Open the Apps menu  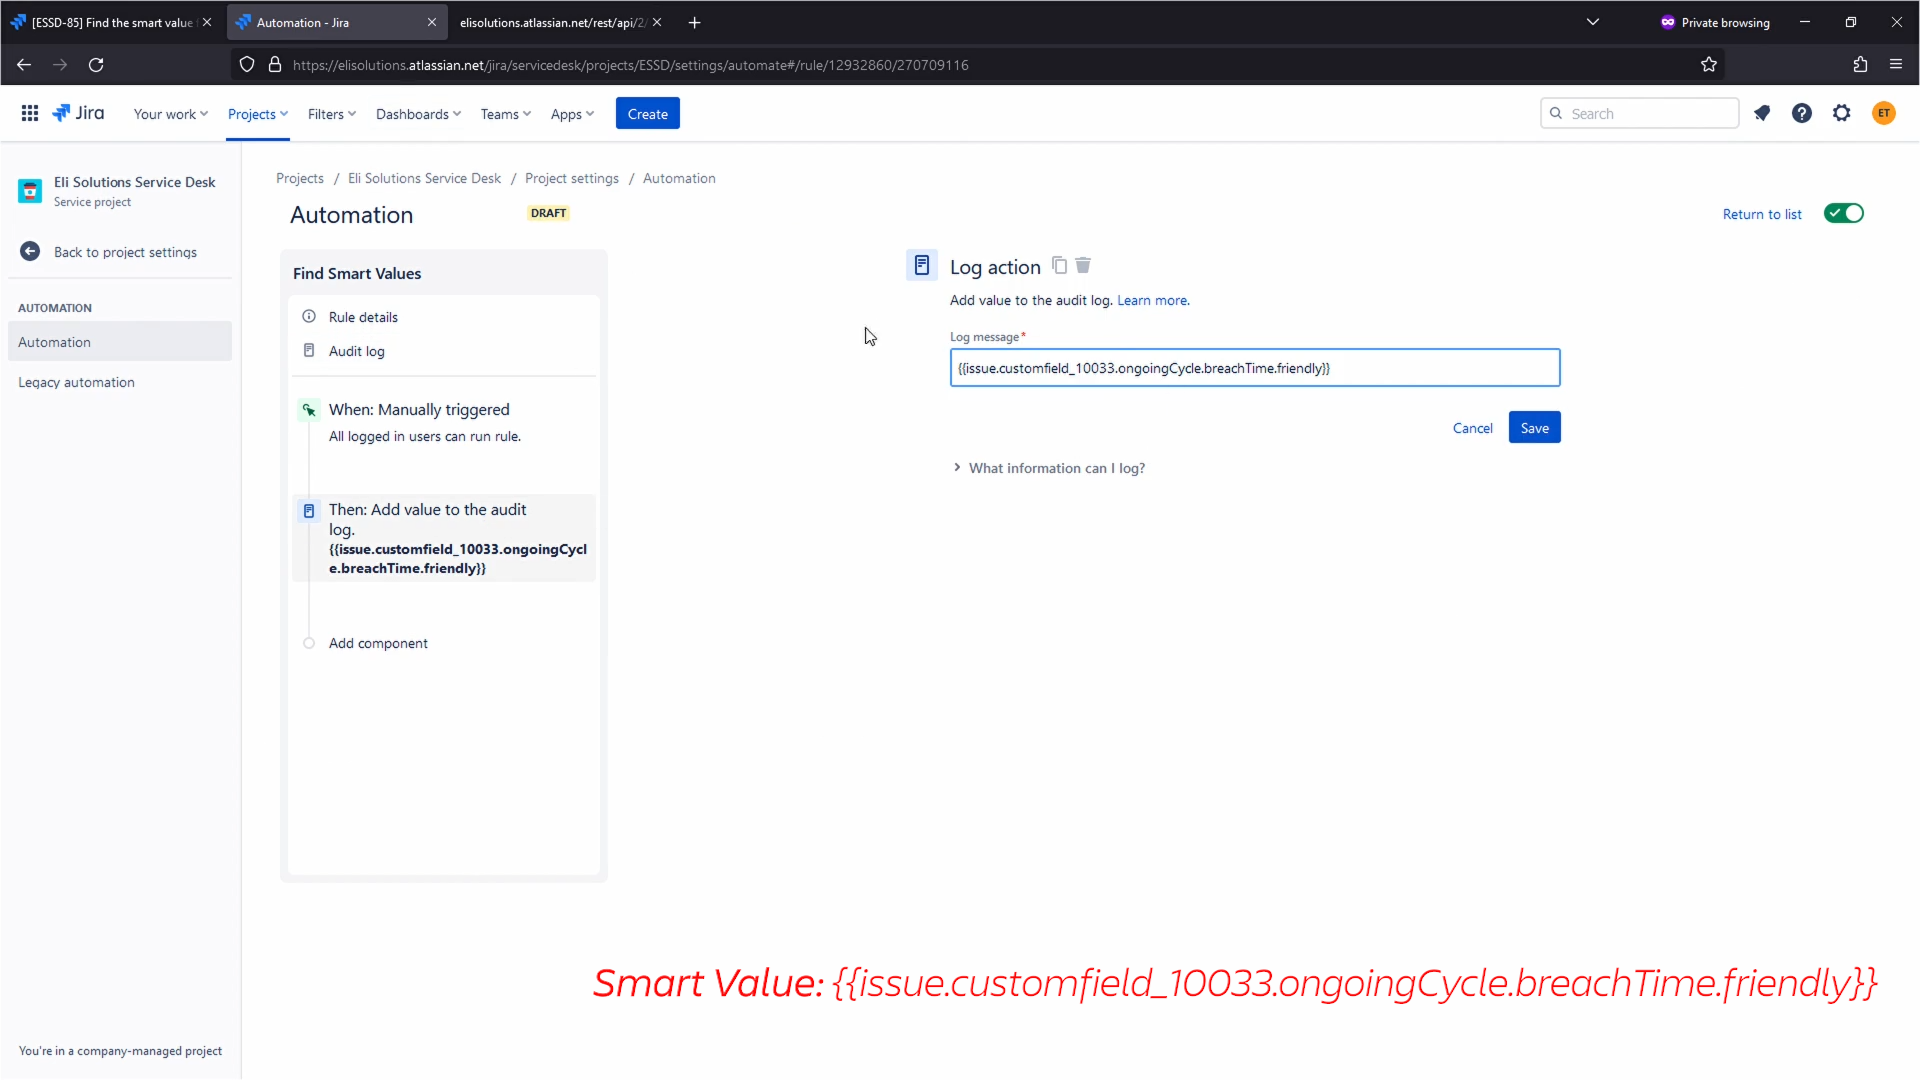pos(571,113)
